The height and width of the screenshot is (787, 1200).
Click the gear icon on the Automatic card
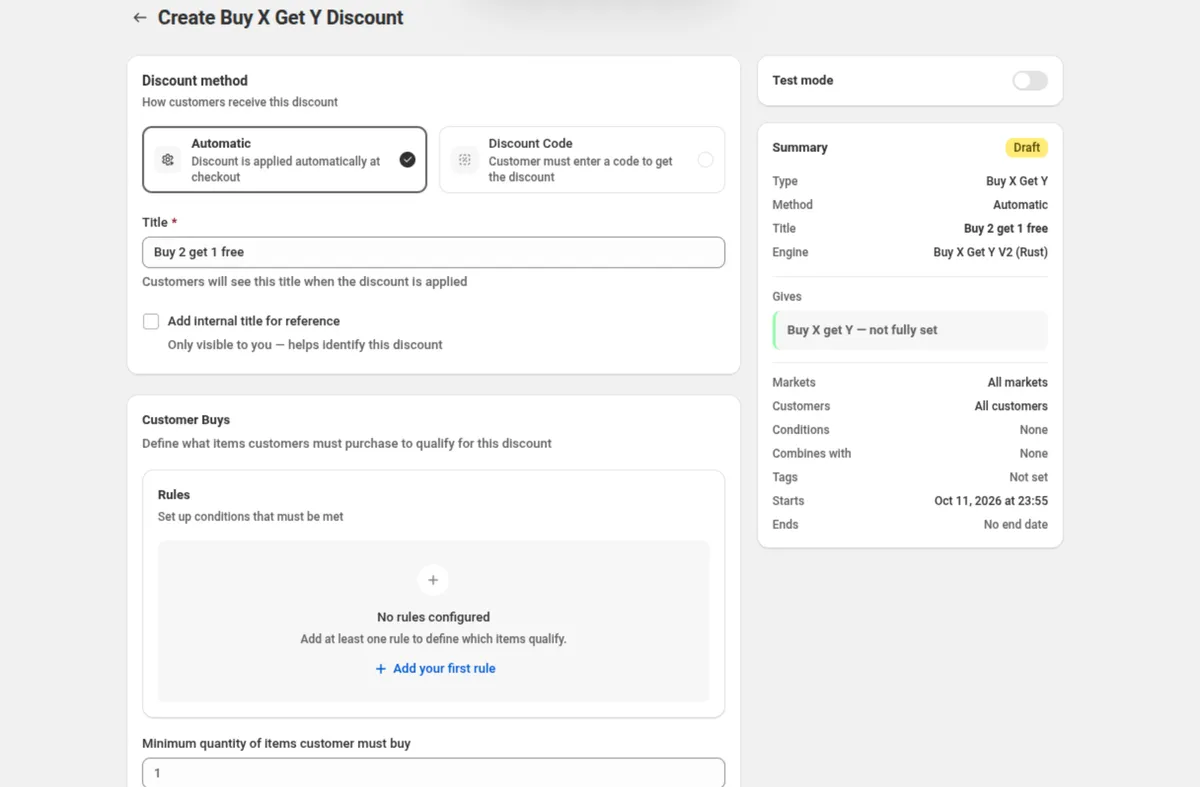[x=168, y=160]
